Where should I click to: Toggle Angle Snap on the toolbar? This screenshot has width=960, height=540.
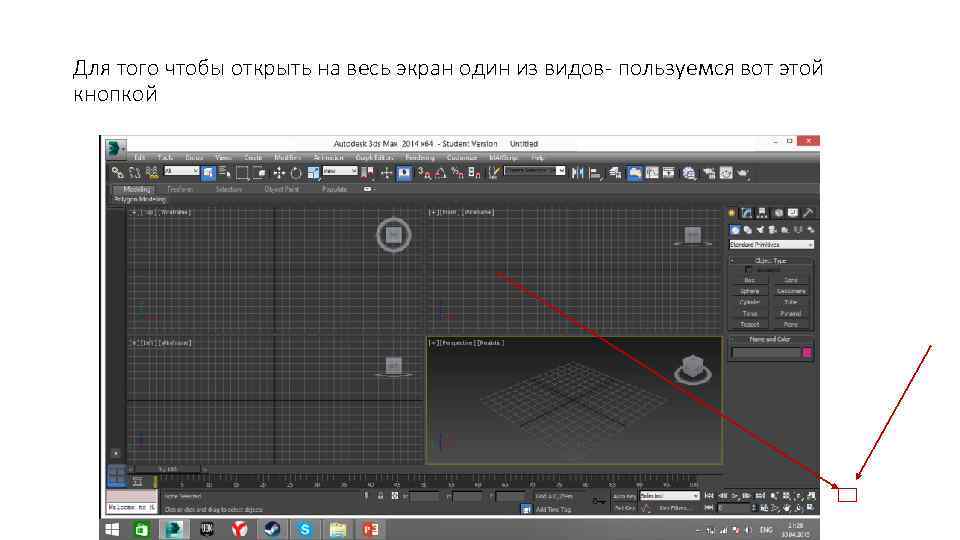(440, 173)
